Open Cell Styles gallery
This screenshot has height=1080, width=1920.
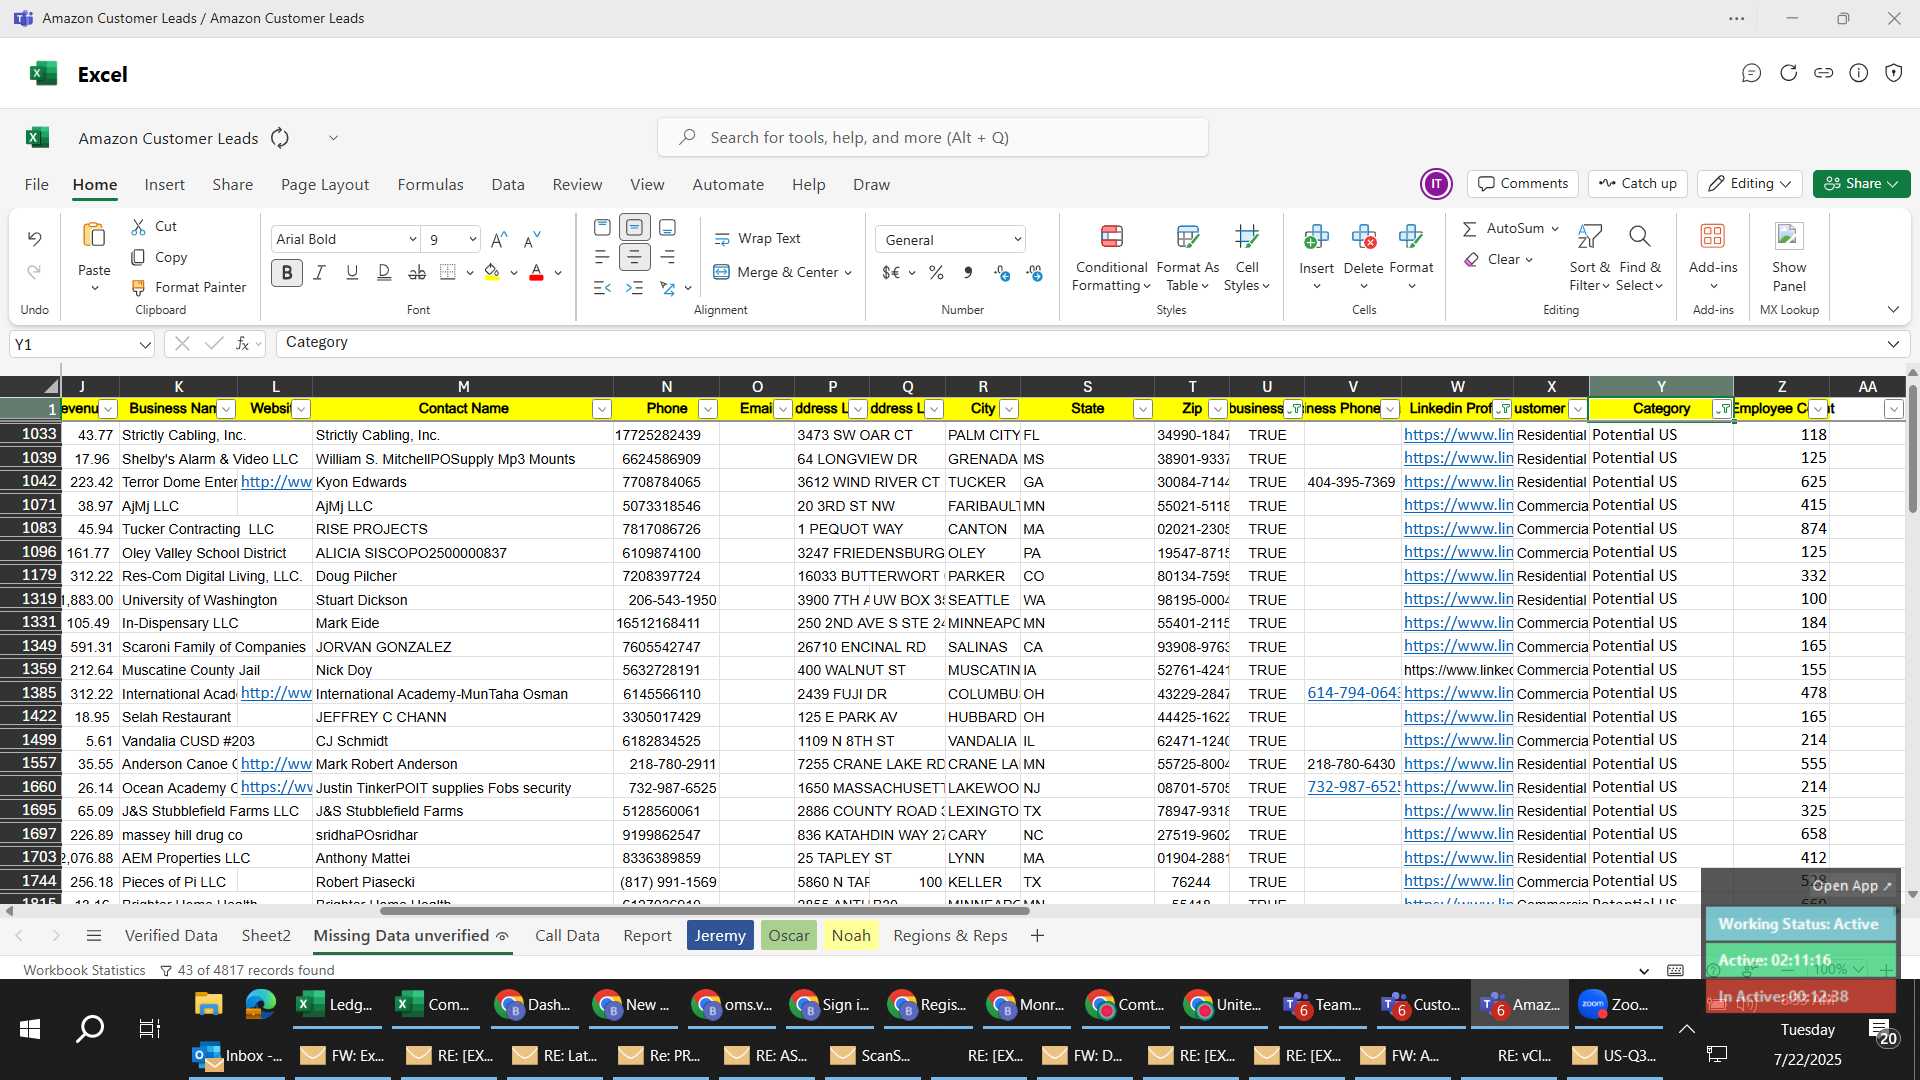1246,260
